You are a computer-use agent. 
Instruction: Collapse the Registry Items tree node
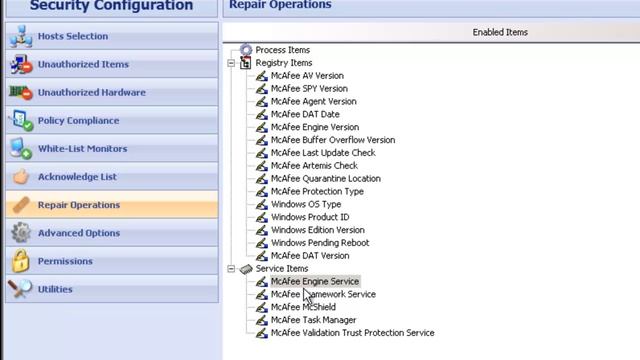click(231, 63)
